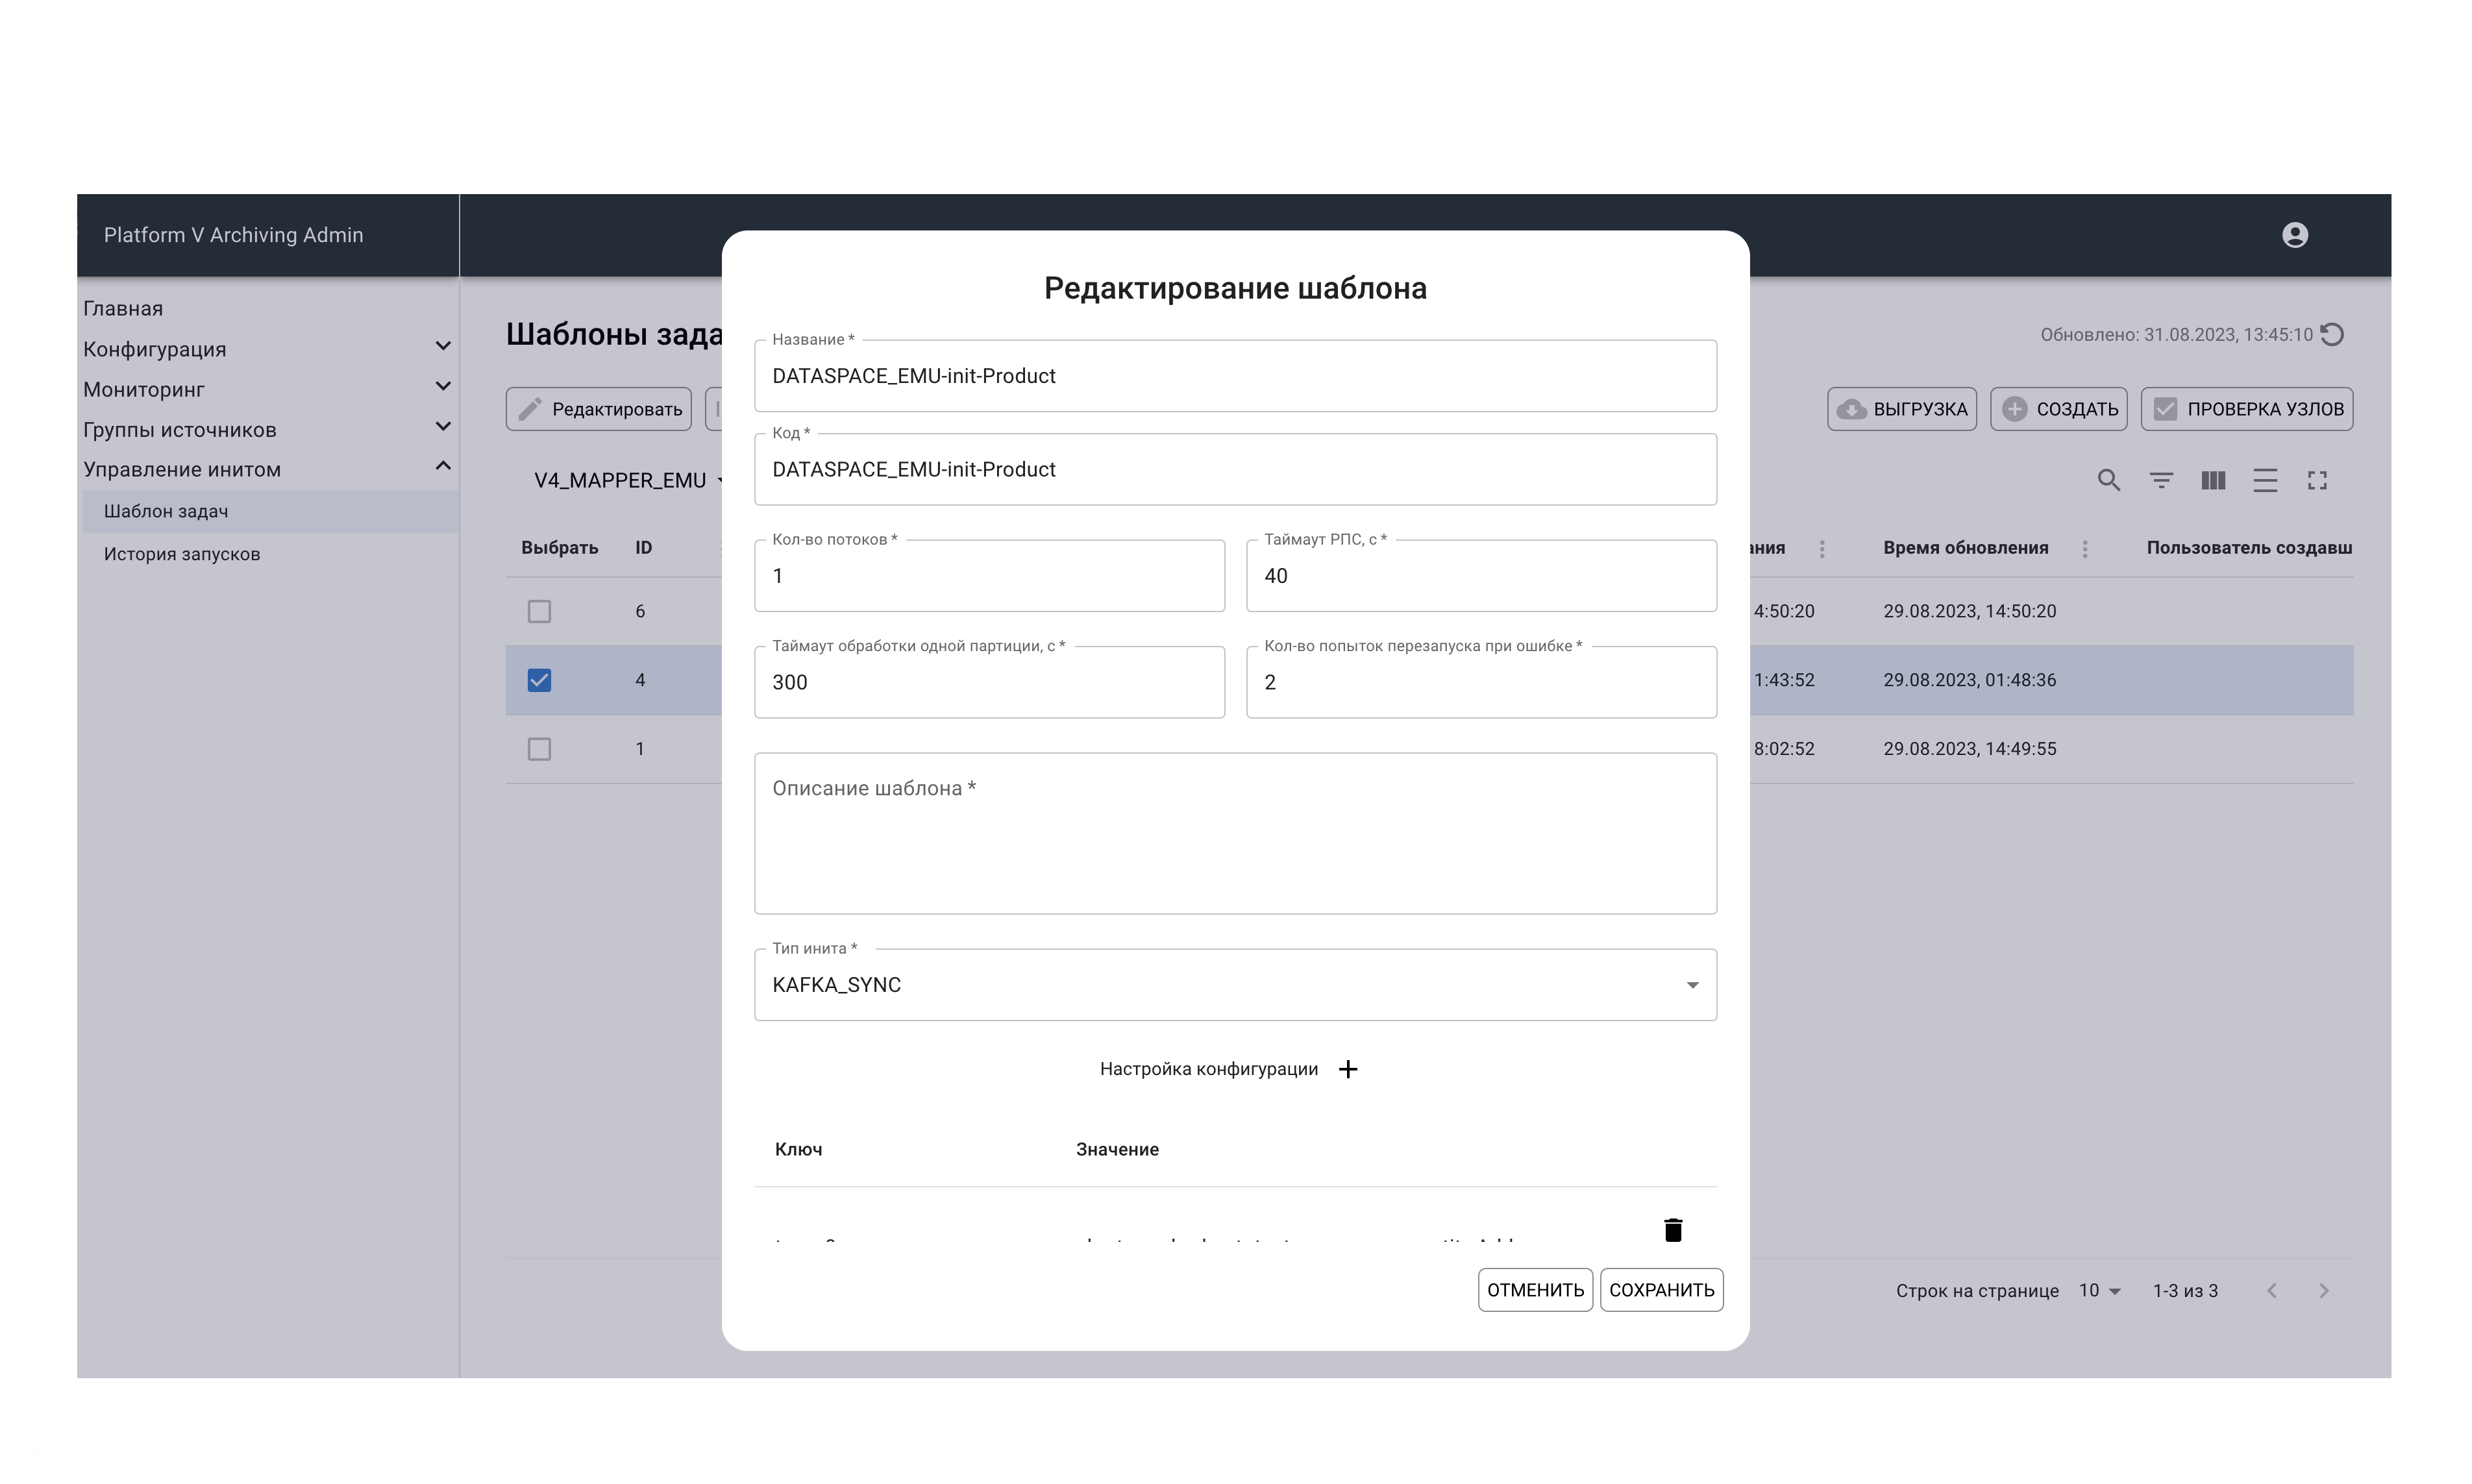The image size is (2472, 1484).
Task: Open the Тип инита KAFKA_SYNC dropdown
Action: click(1235, 985)
